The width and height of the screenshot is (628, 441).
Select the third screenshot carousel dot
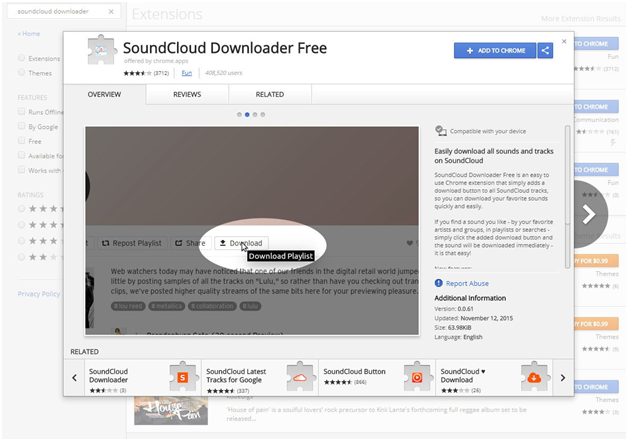255,115
